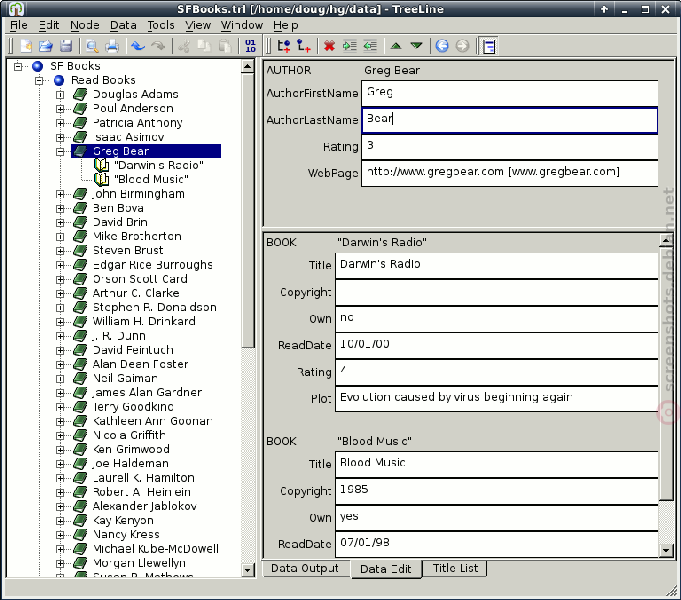Click the Save floppy-disk icon

[x=66, y=46]
